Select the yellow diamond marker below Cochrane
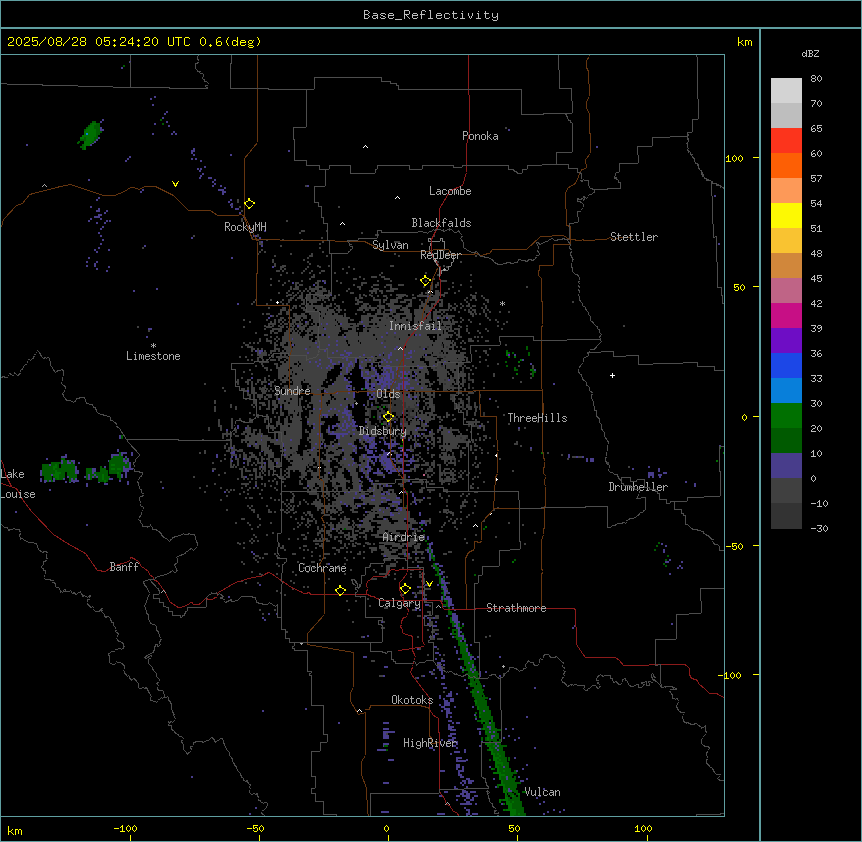This screenshot has width=862, height=842. [x=340, y=590]
